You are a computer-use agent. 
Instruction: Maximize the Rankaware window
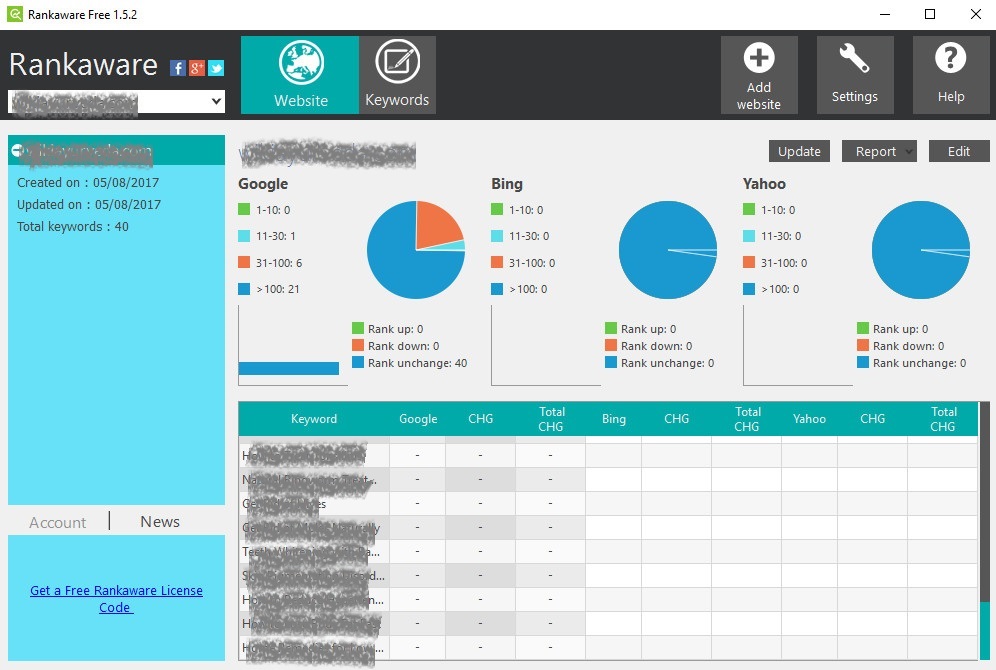click(x=930, y=14)
